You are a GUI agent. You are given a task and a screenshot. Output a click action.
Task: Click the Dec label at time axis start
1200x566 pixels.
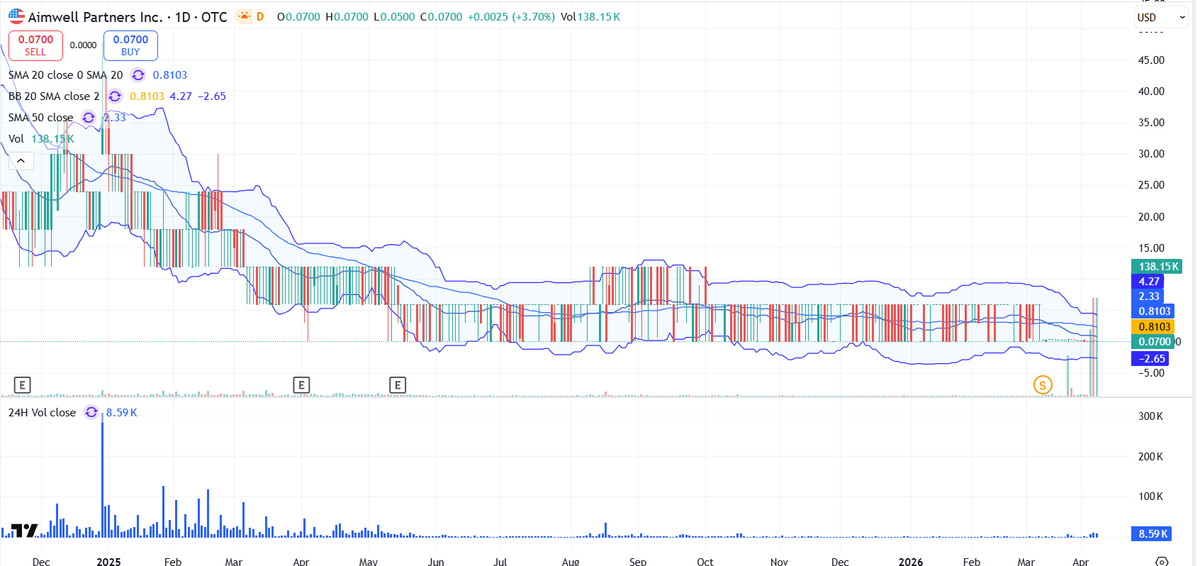click(x=41, y=561)
